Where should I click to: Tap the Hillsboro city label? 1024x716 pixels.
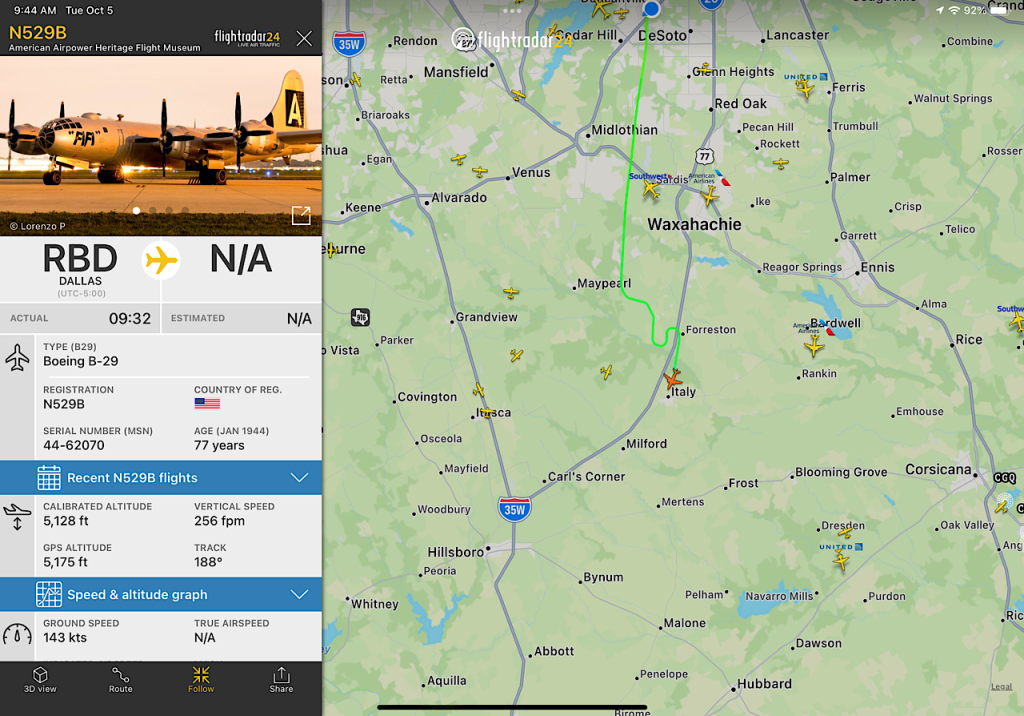pyautogui.click(x=455, y=552)
